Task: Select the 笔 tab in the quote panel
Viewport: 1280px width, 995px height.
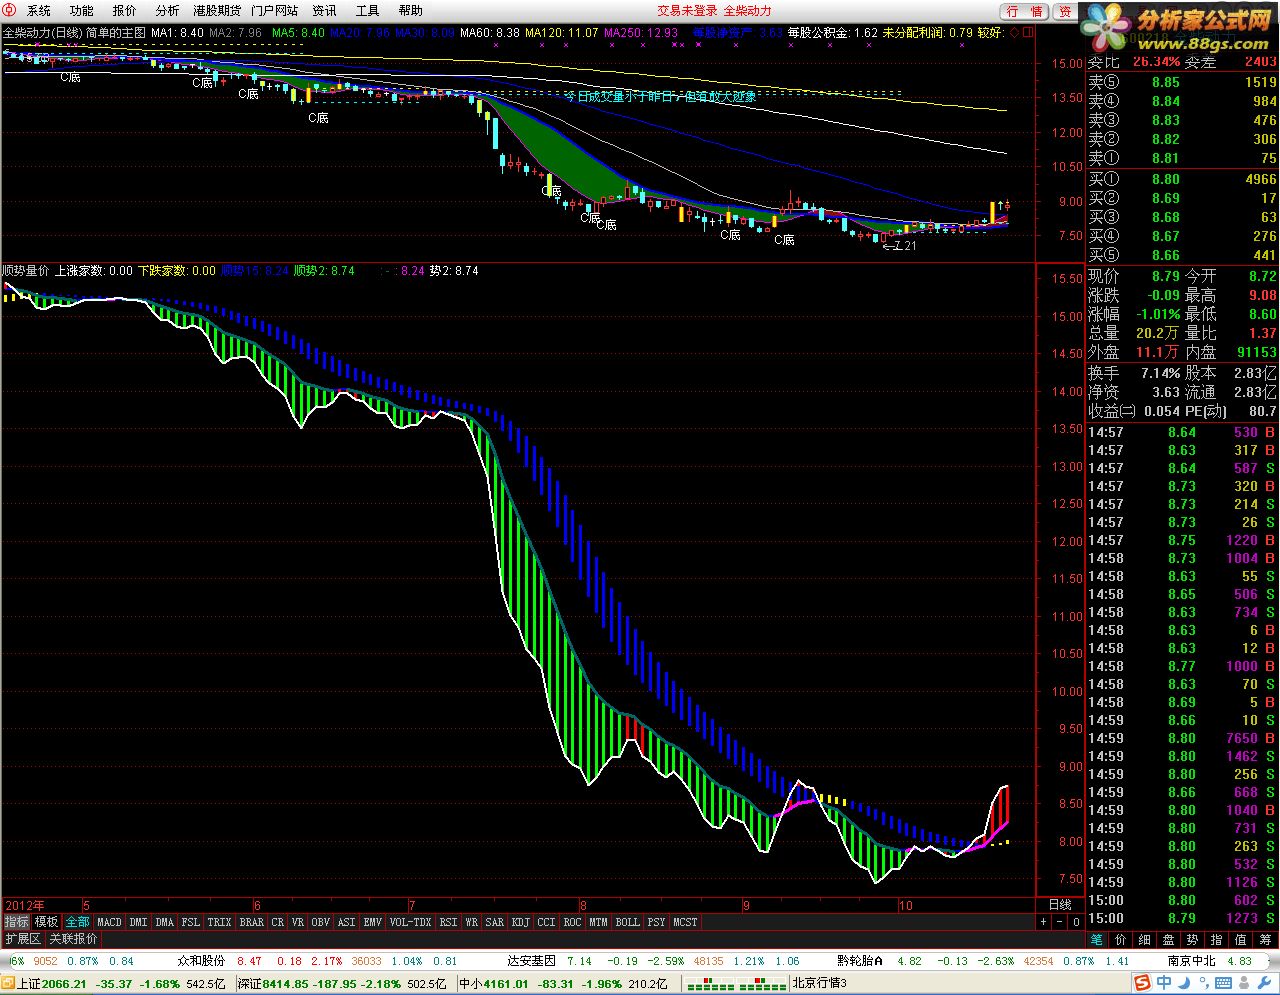Action: pyautogui.click(x=1097, y=939)
